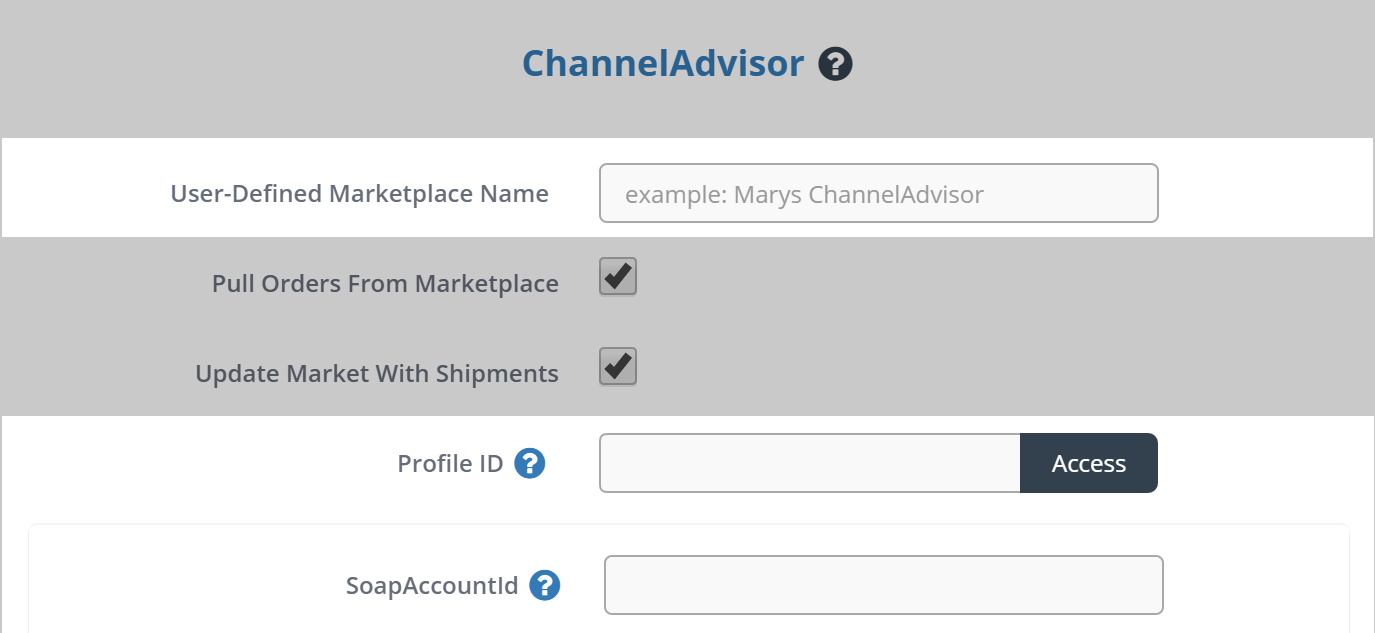Focus the SoapAccountId input field

[884, 585]
